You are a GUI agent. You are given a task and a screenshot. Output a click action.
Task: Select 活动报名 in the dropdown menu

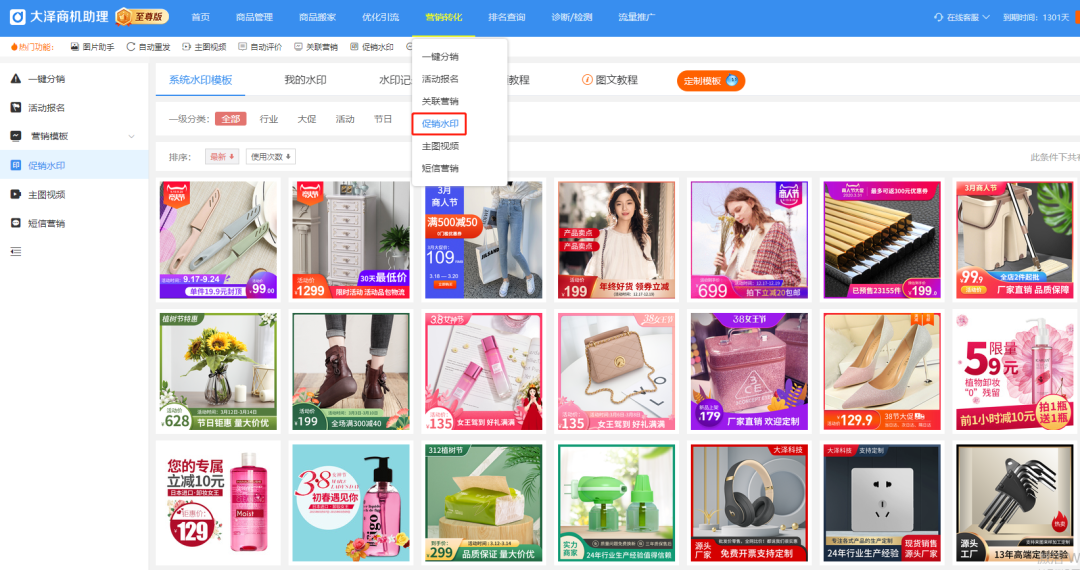coord(440,79)
